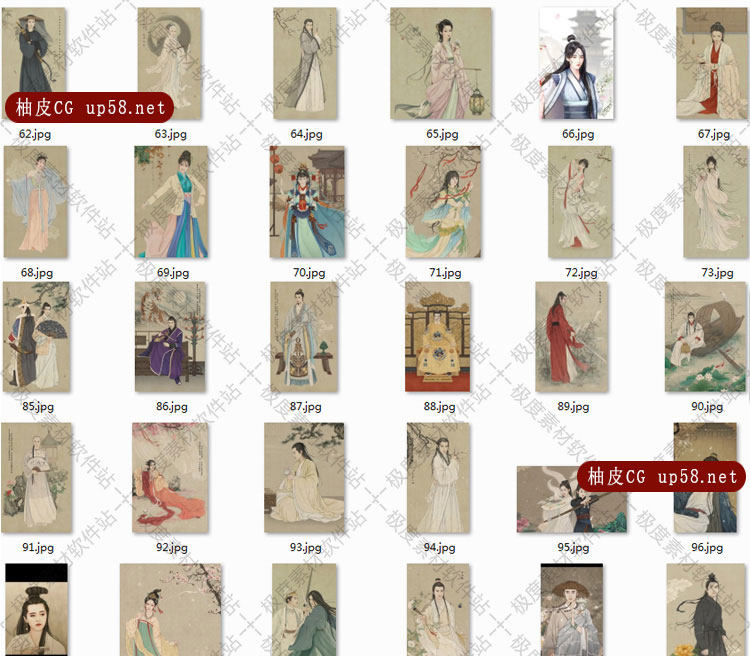
Task: Select the 91.jpg thumbnail
Action: (x=36, y=478)
